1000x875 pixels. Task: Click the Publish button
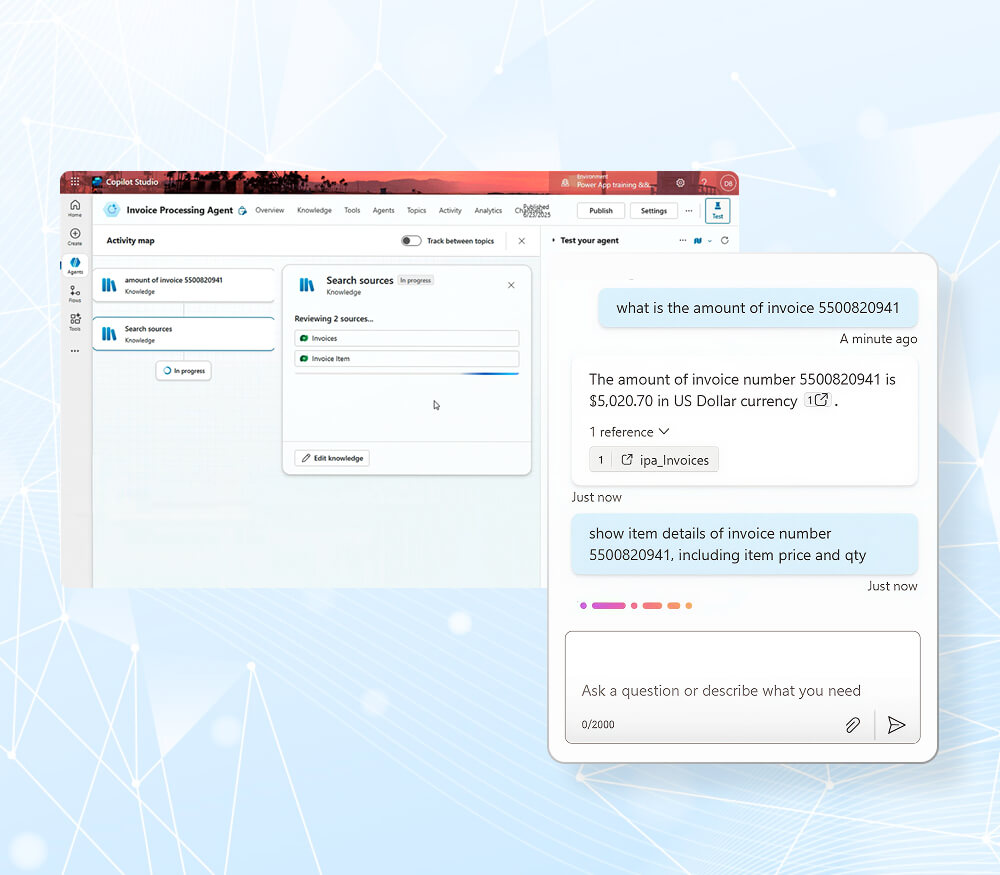pyautogui.click(x=601, y=211)
